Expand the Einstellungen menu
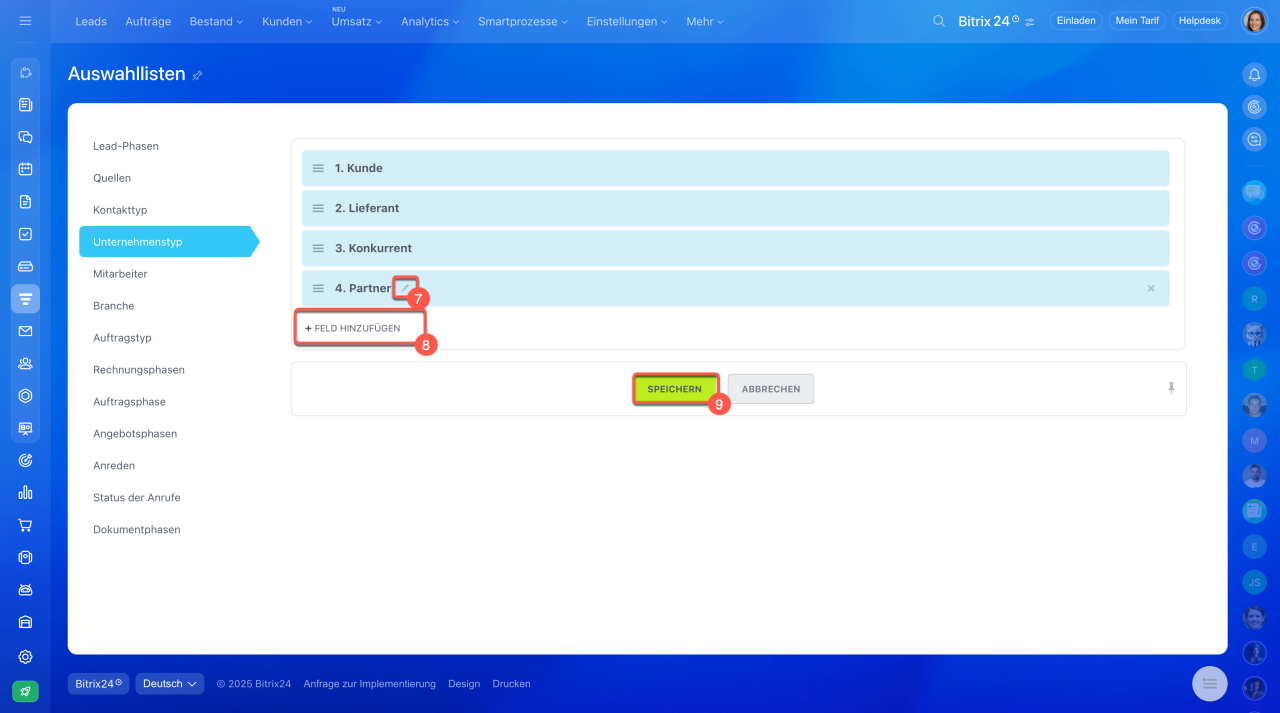Viewport: 1280px width, 713px height. pyautogui.click(x=627, y=21)
